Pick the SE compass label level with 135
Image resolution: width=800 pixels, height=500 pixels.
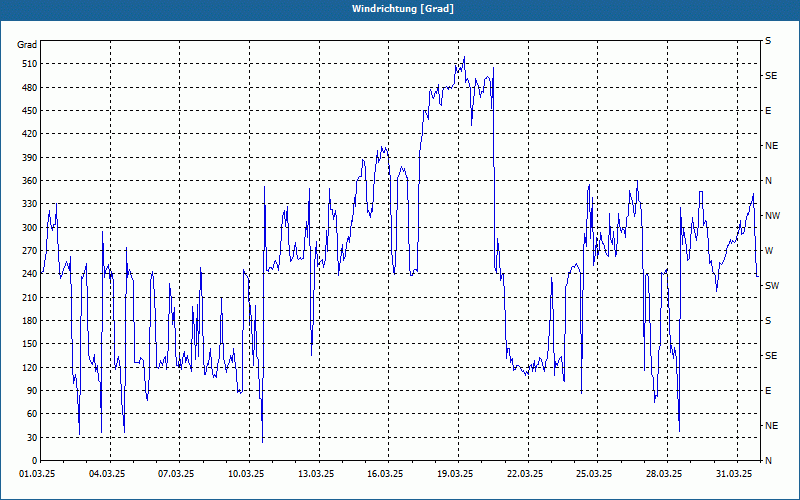tap(771, 356)
